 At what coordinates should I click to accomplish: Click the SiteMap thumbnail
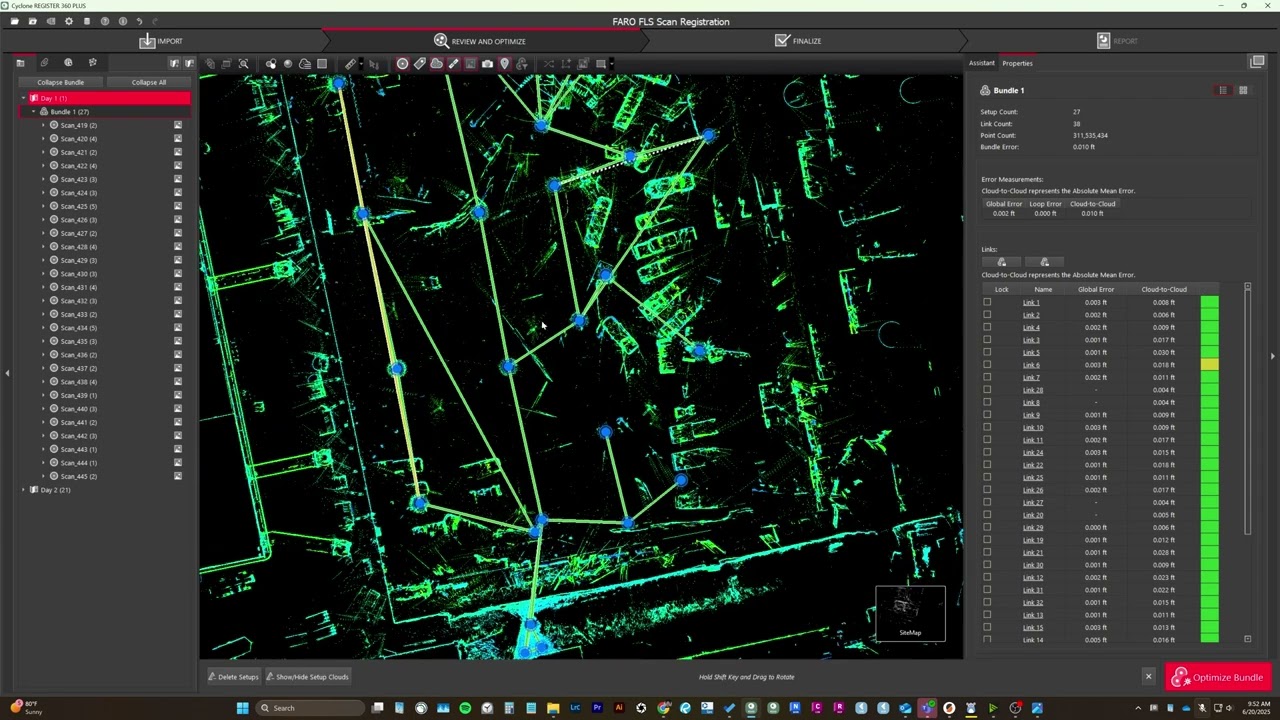(910, 612)
